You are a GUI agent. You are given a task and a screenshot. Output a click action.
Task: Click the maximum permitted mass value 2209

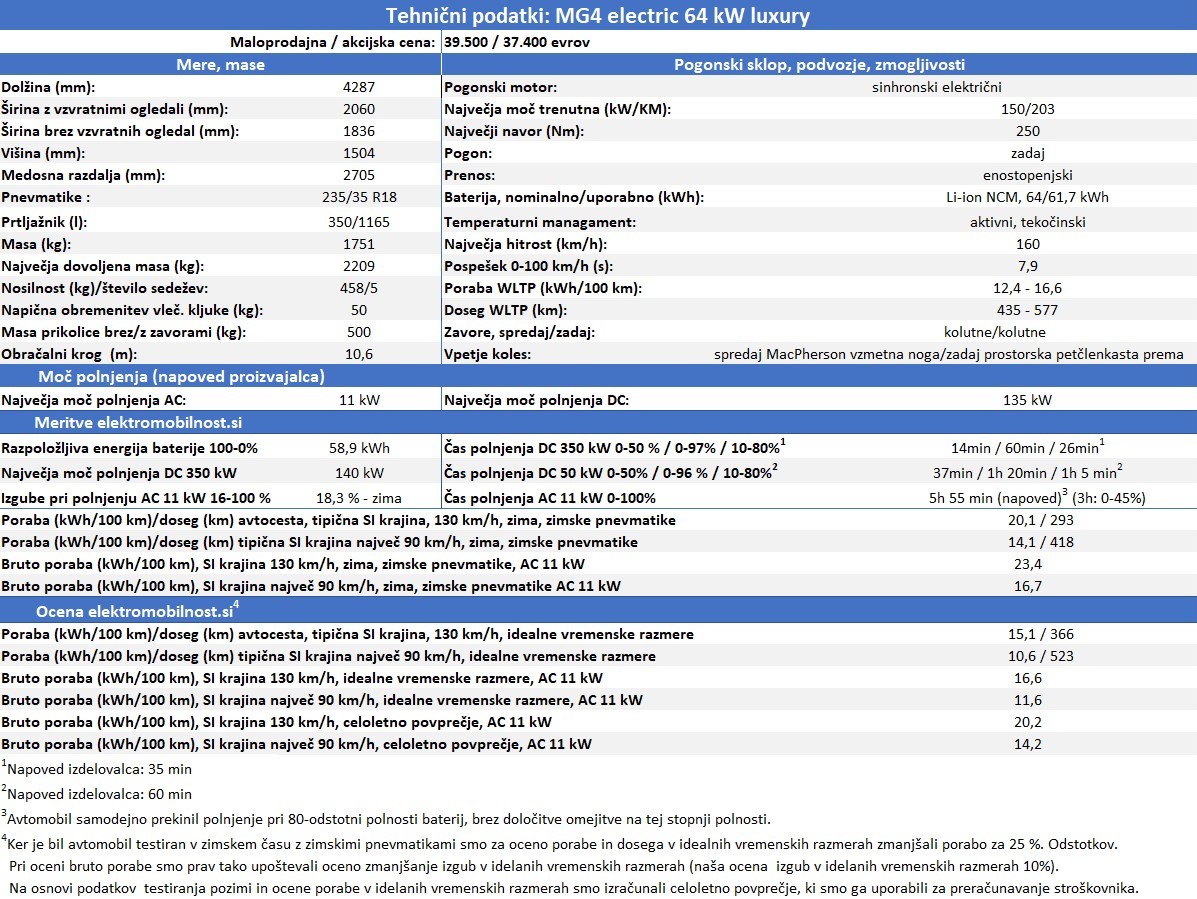pos(359,266)
